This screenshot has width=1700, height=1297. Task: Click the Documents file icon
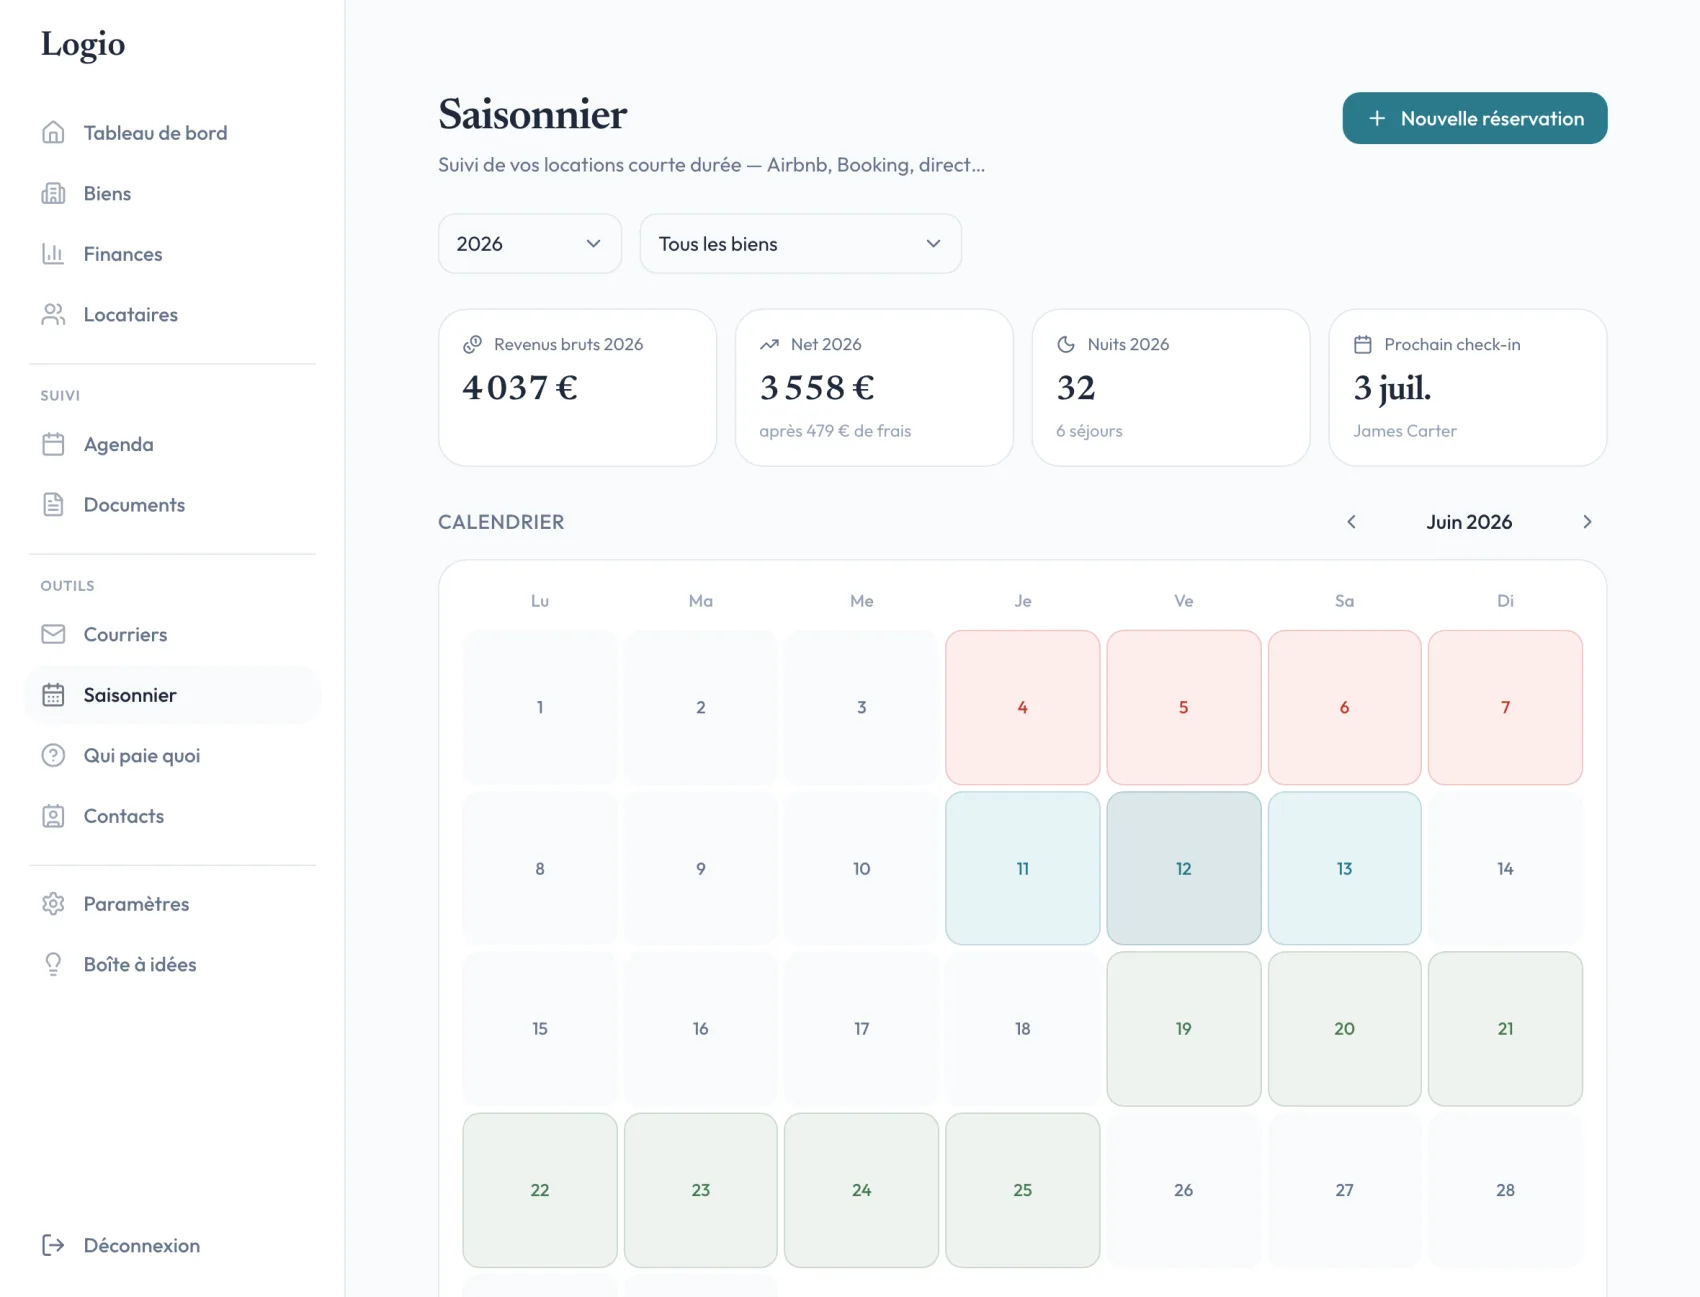[53, 505]
